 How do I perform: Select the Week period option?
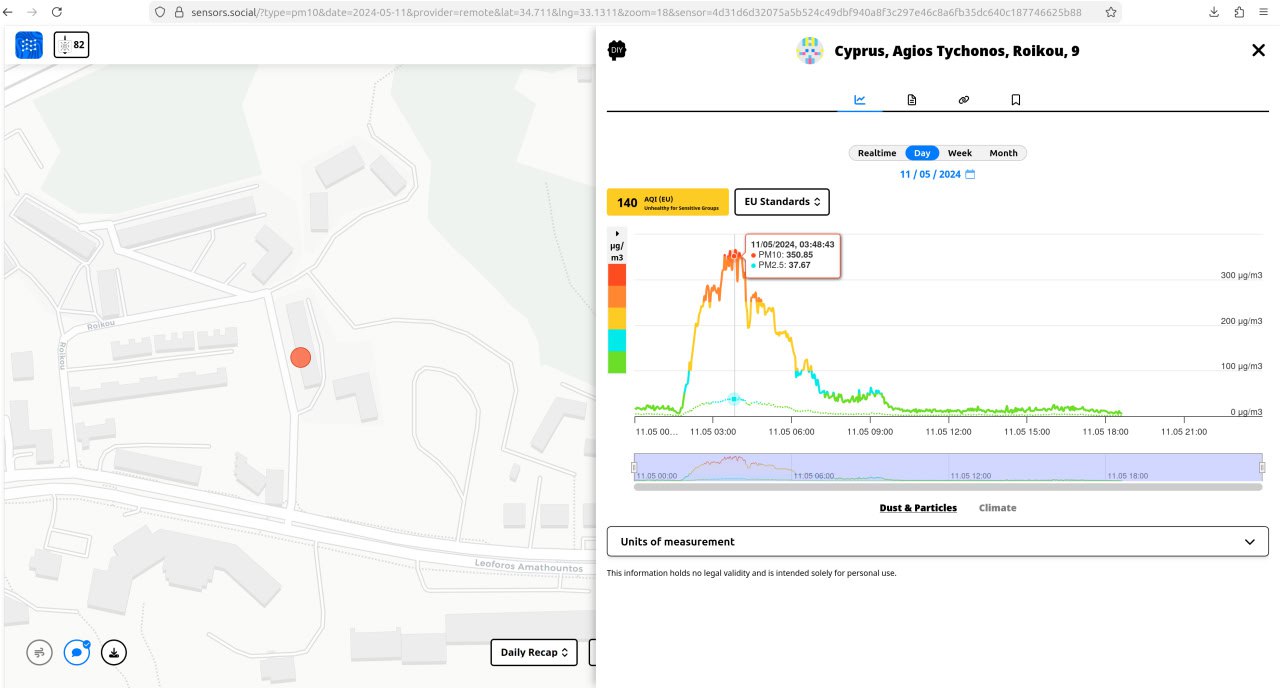point(960,153)
